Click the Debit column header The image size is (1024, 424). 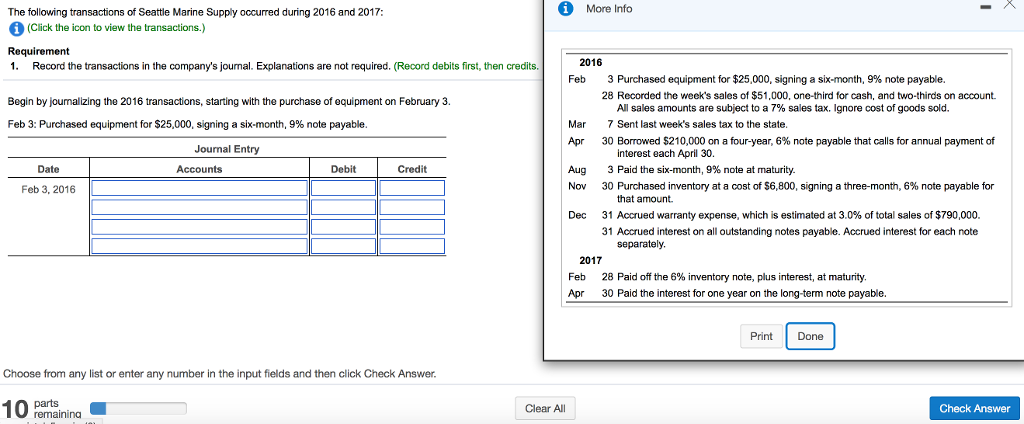coord(344,169)
